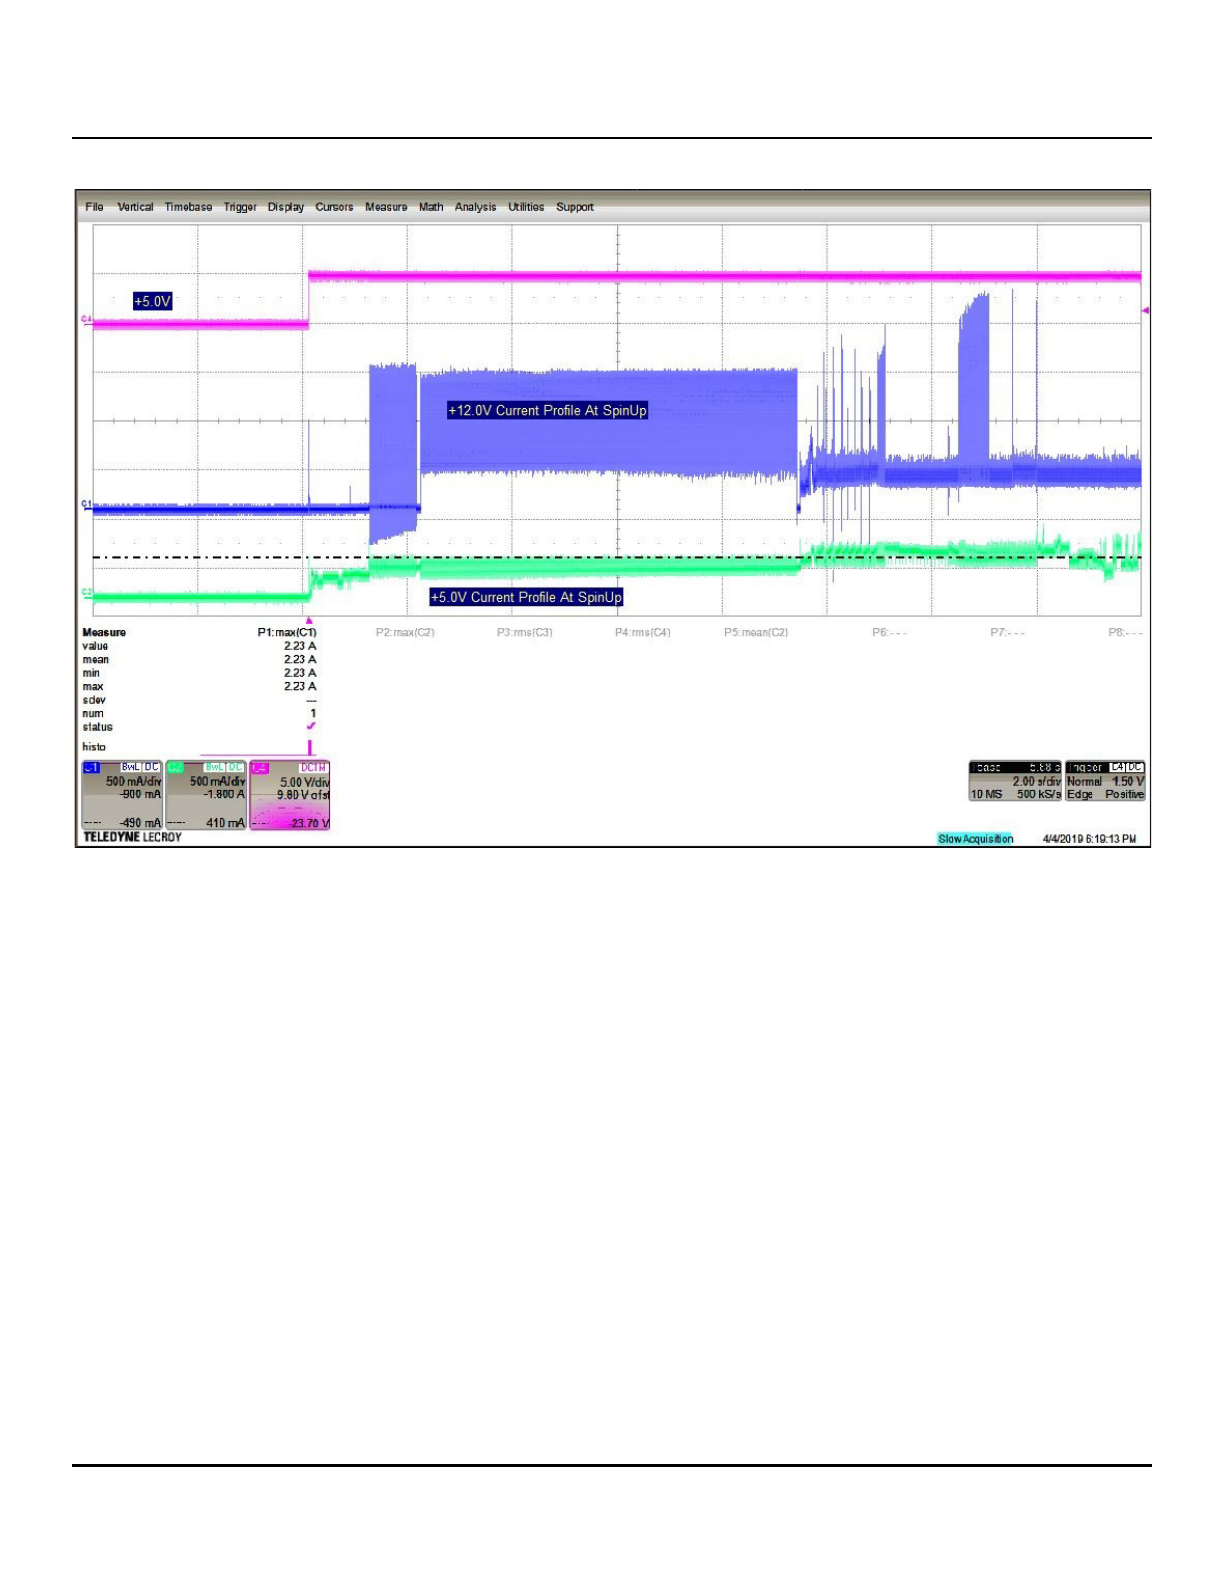1224x1584 pixels.
Task: Click the Timebase descriptor box
Action: pos(1015,781)
